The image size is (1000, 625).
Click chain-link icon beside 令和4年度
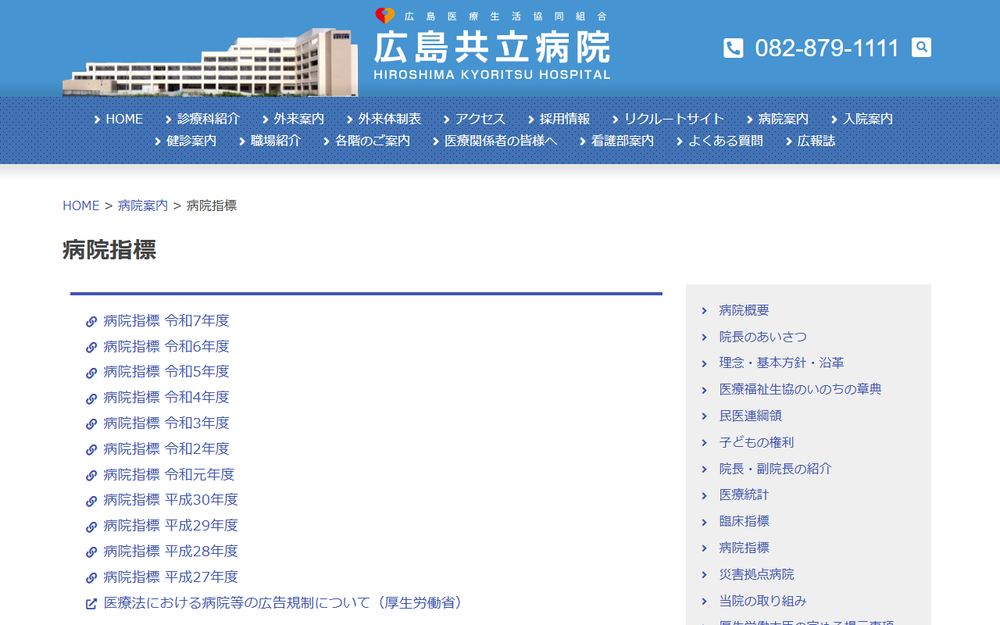click(91, 399)
